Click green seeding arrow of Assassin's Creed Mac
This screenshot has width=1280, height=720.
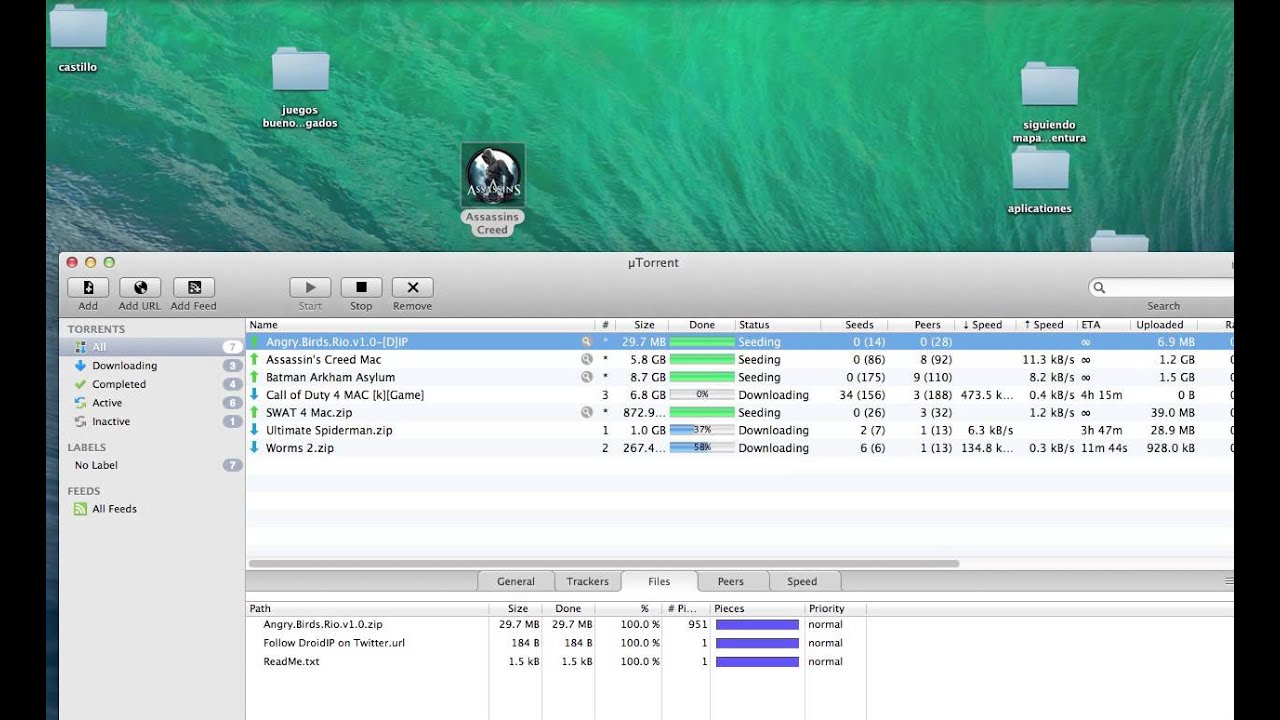coord(255,359)
